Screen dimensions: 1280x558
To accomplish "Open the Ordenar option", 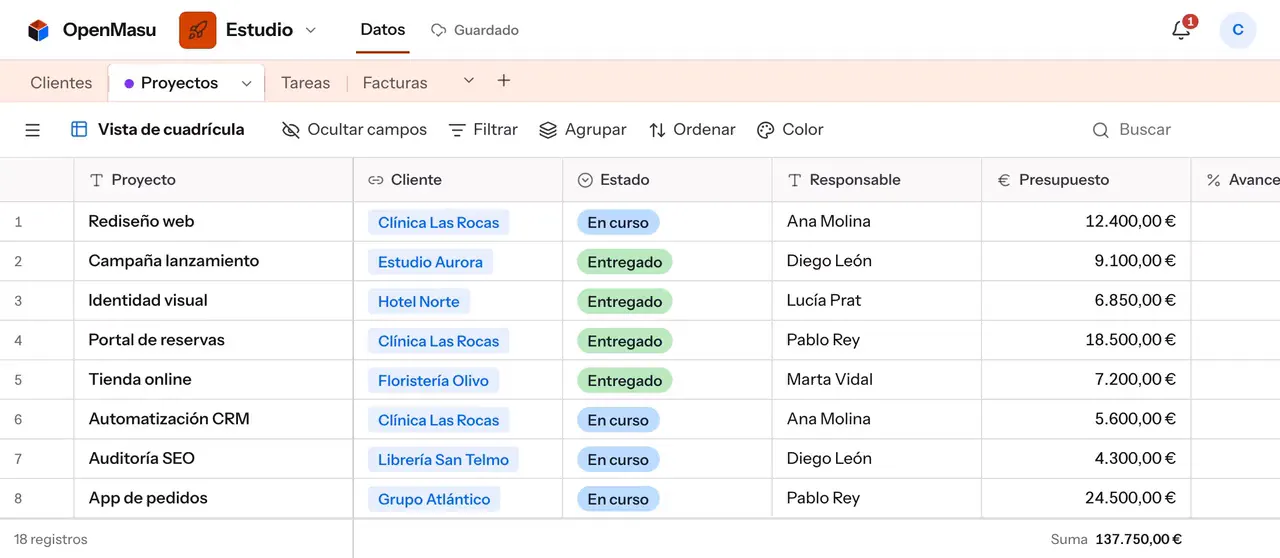I will point(692,130).
